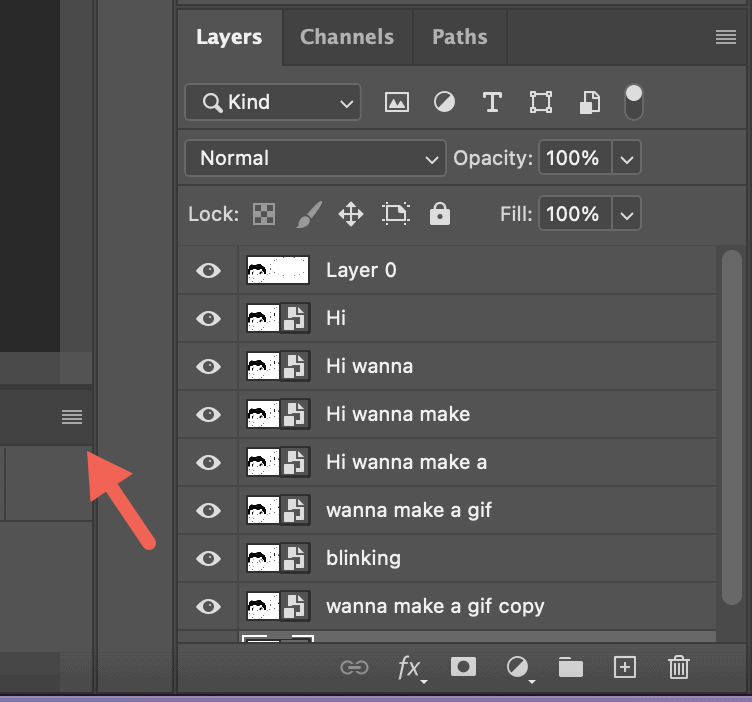Screen dimensions: 752x702
Task: Filter for type layers icon
Action: click(492, 102)
